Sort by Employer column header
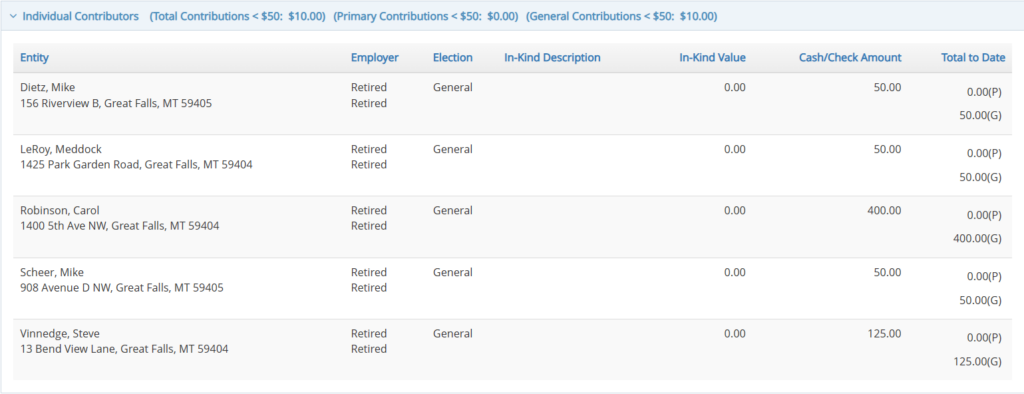The image size is (1024, 394). pos(375,57)
